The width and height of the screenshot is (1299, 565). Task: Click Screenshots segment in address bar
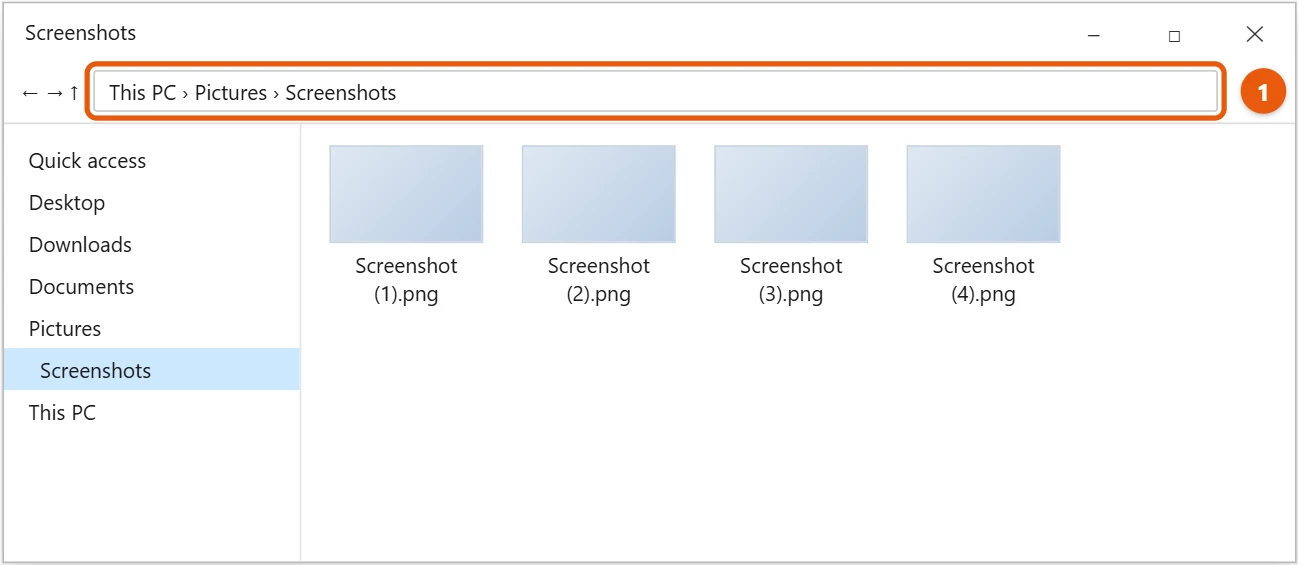pos(341,93)
